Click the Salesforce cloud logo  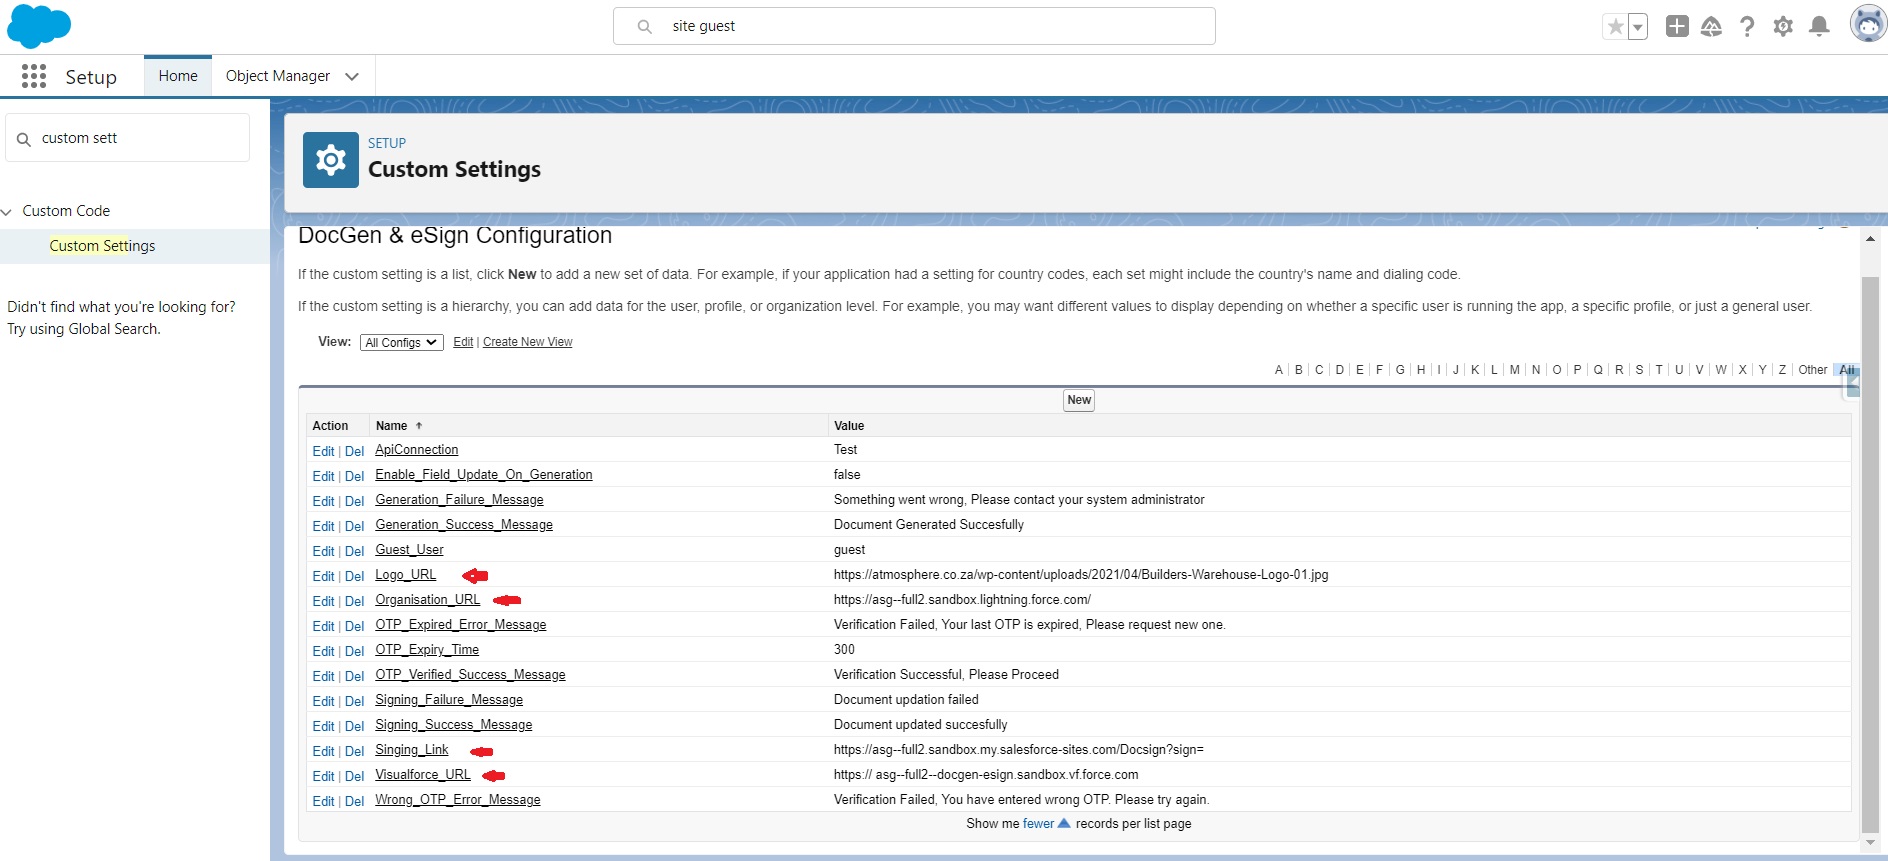[39, 26]
